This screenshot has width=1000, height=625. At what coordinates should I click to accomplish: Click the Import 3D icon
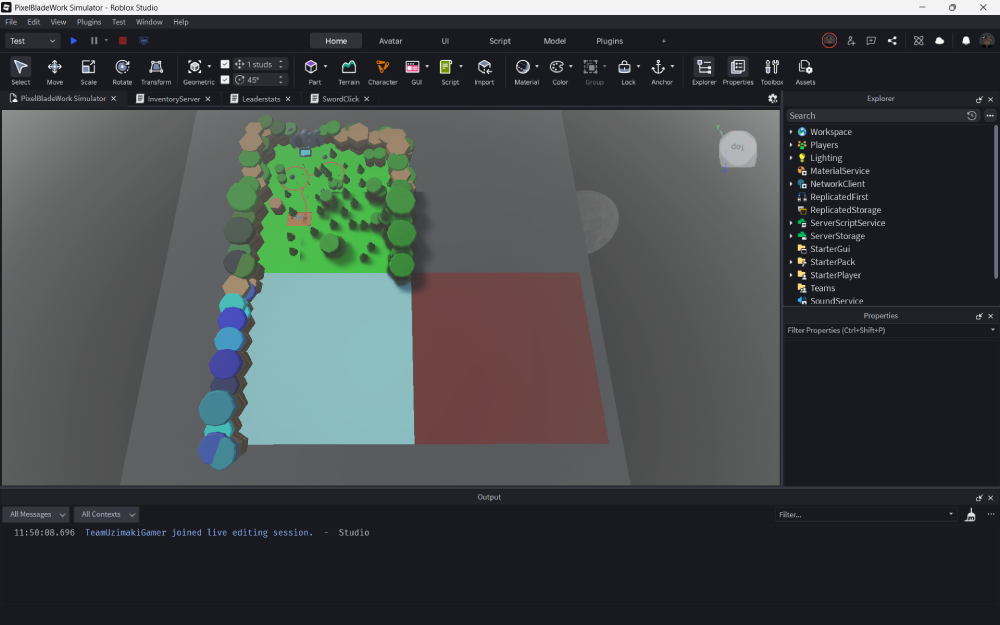coord(484,71)
